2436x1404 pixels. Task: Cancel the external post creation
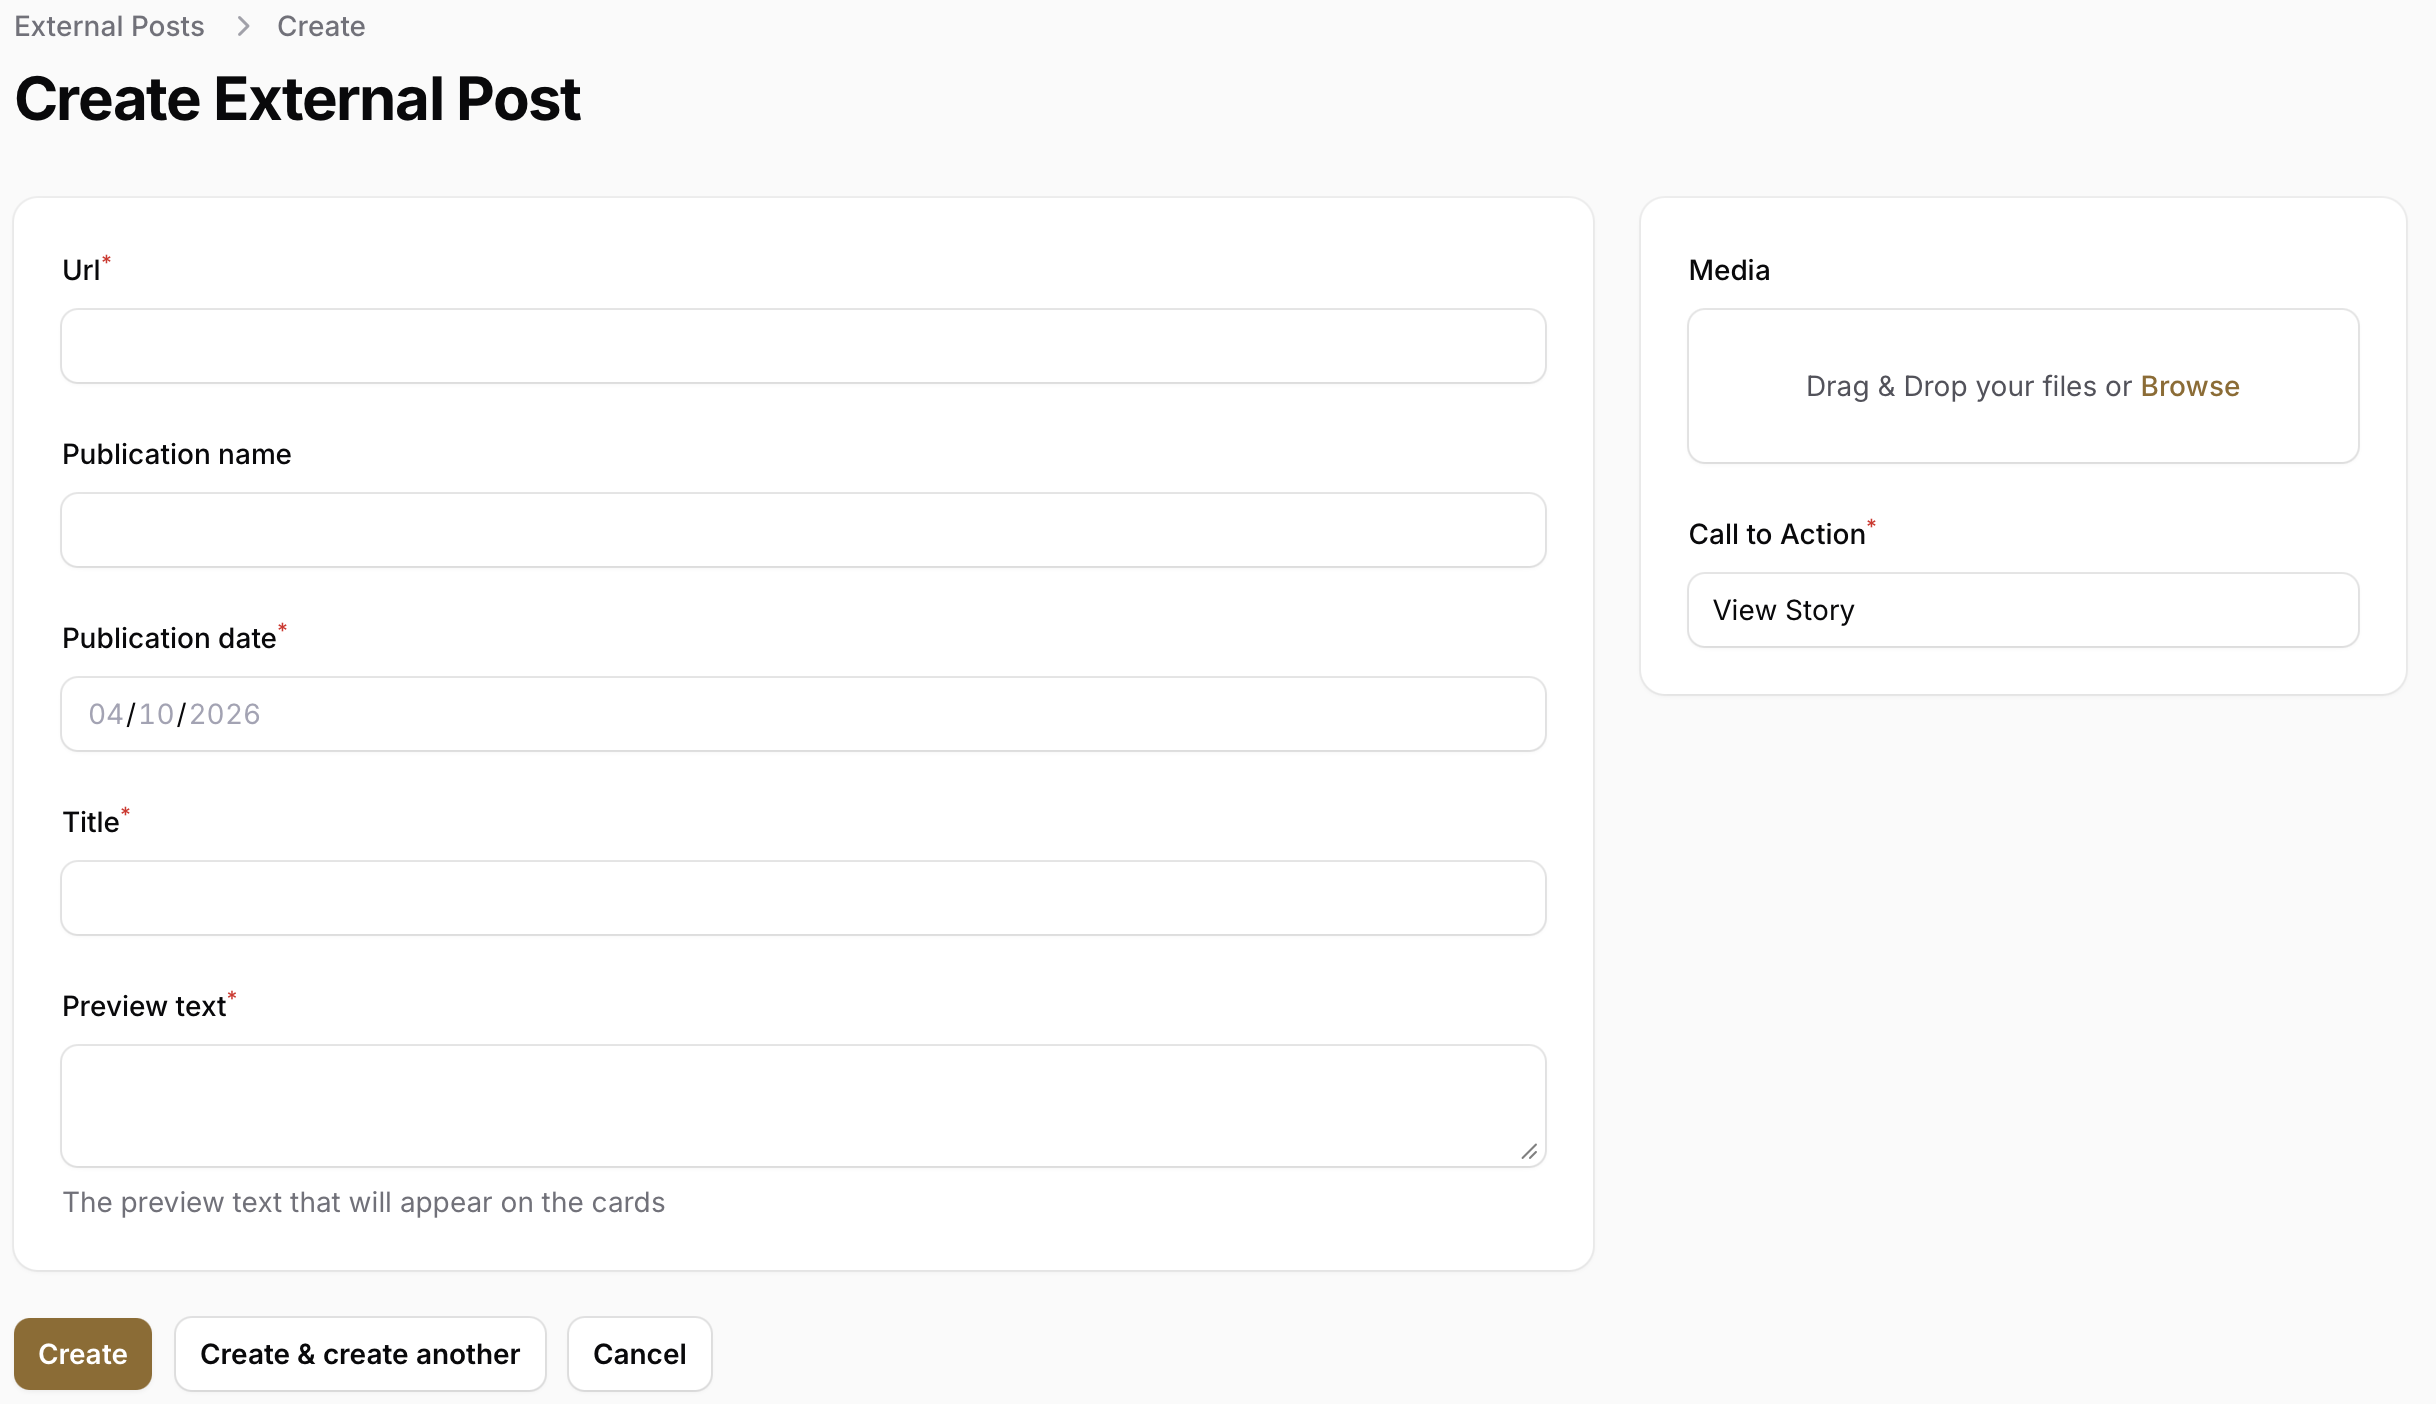[640, 1354]
